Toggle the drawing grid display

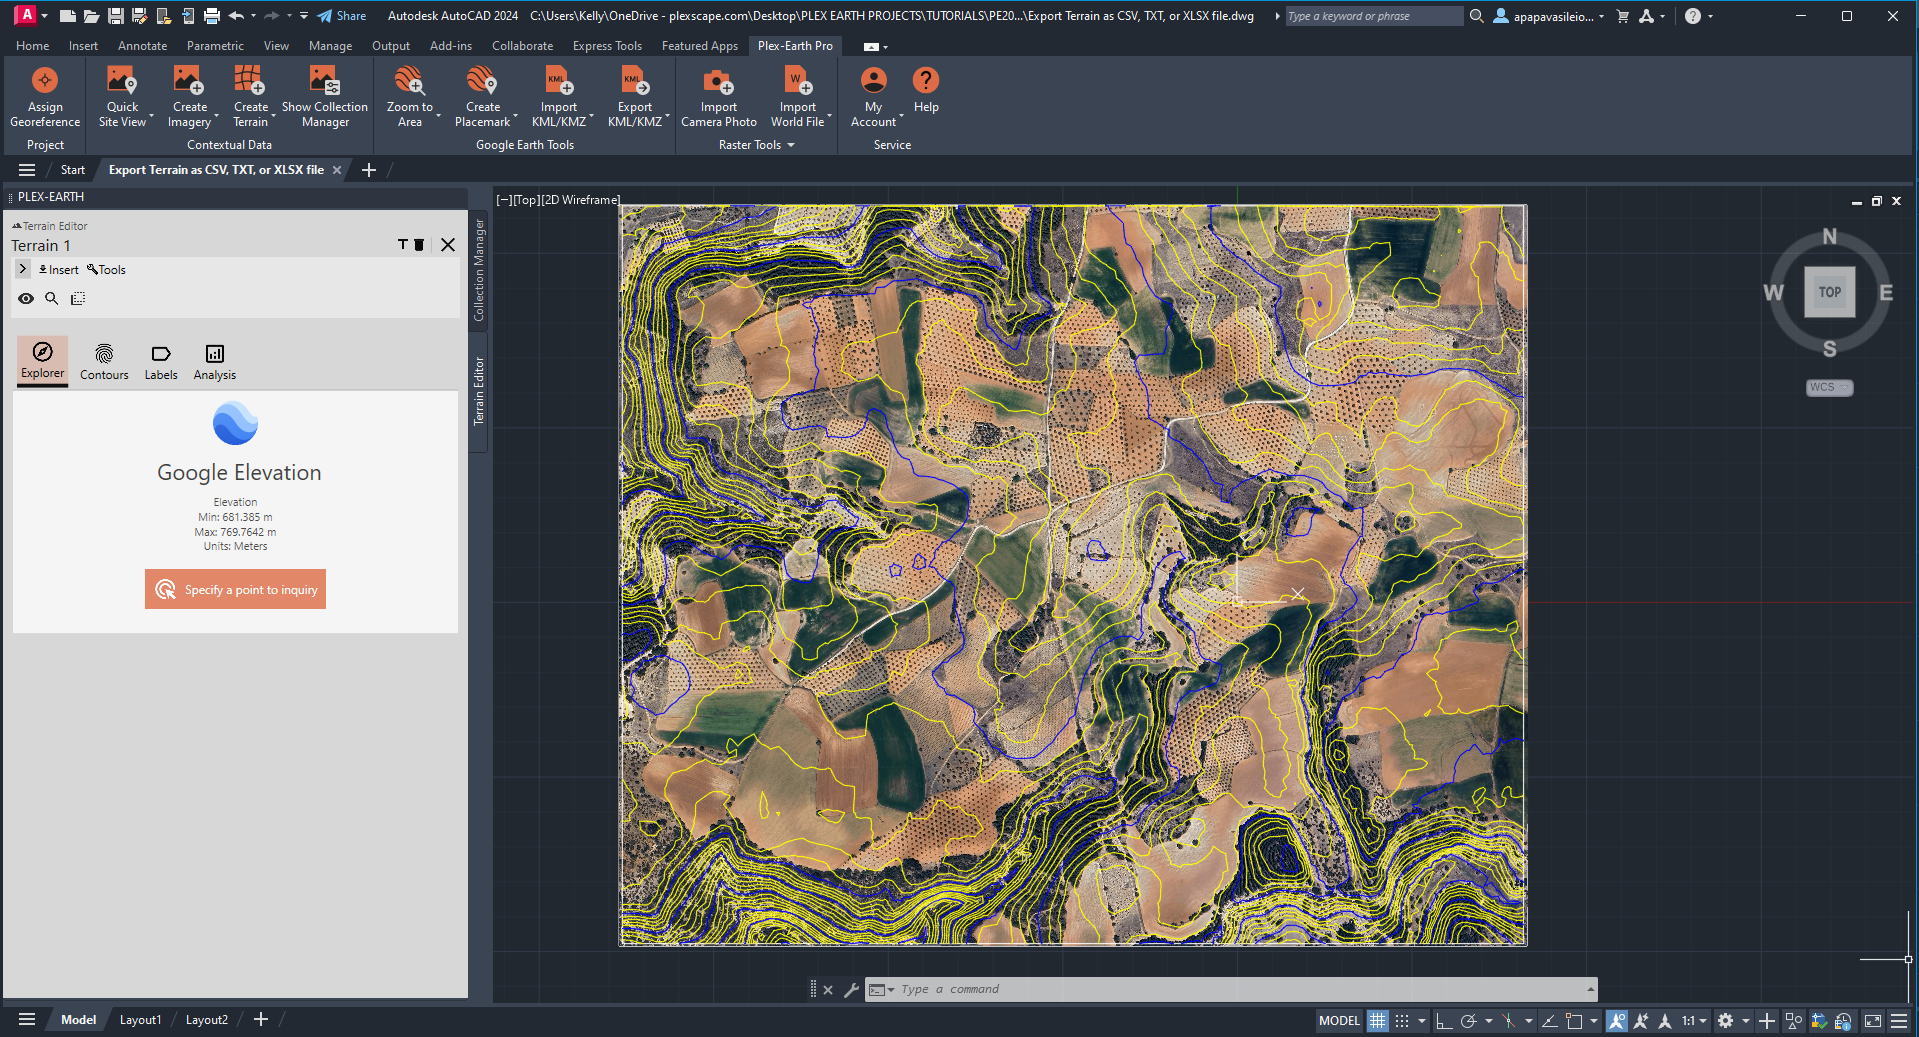(x=1378, y=1021)
